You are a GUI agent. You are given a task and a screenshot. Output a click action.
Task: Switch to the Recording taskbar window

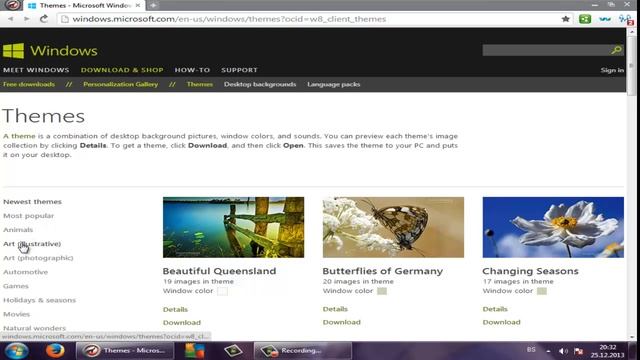tap(302, 351)
